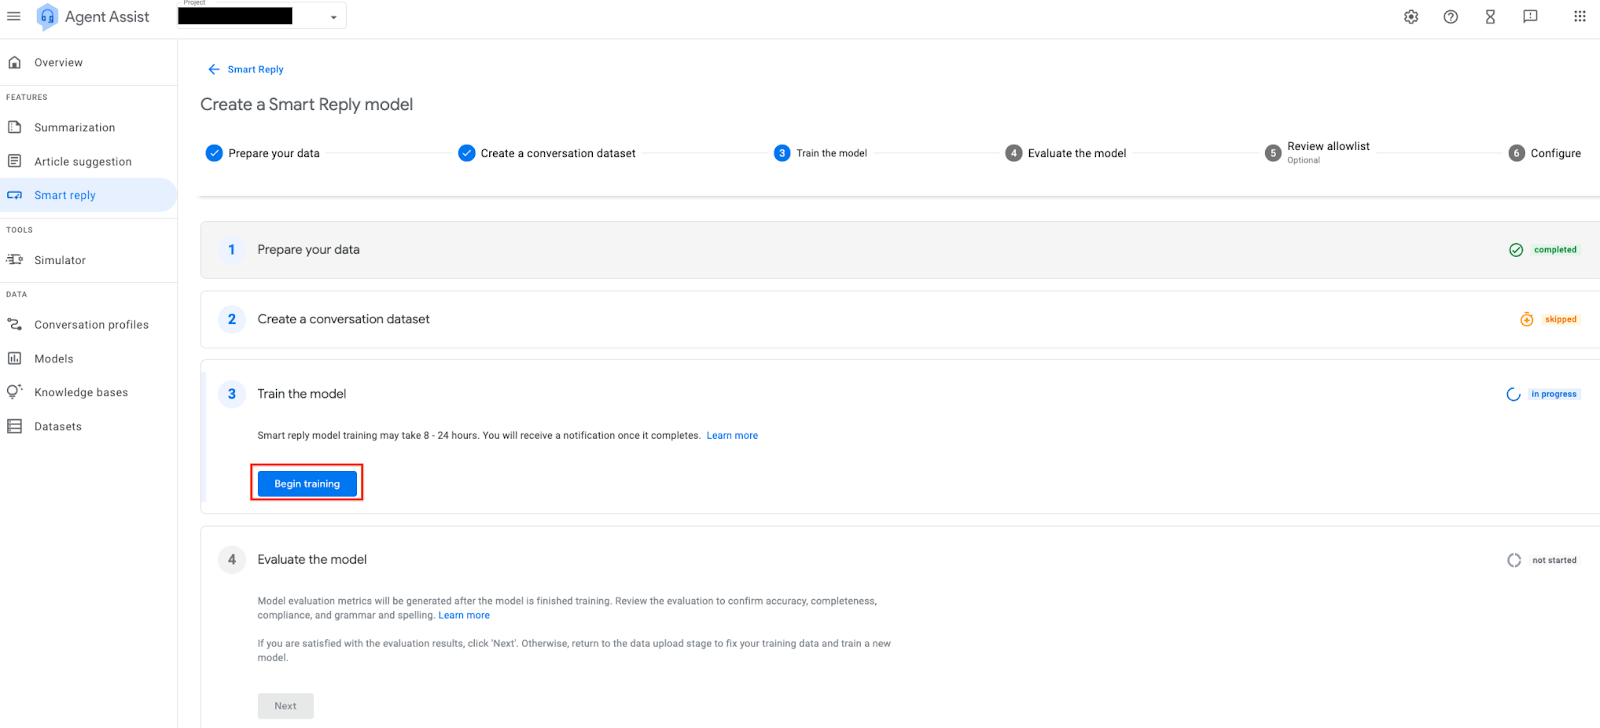Click the Begin training button
This screenshot has height=728, width=1600.
[307, 483]
